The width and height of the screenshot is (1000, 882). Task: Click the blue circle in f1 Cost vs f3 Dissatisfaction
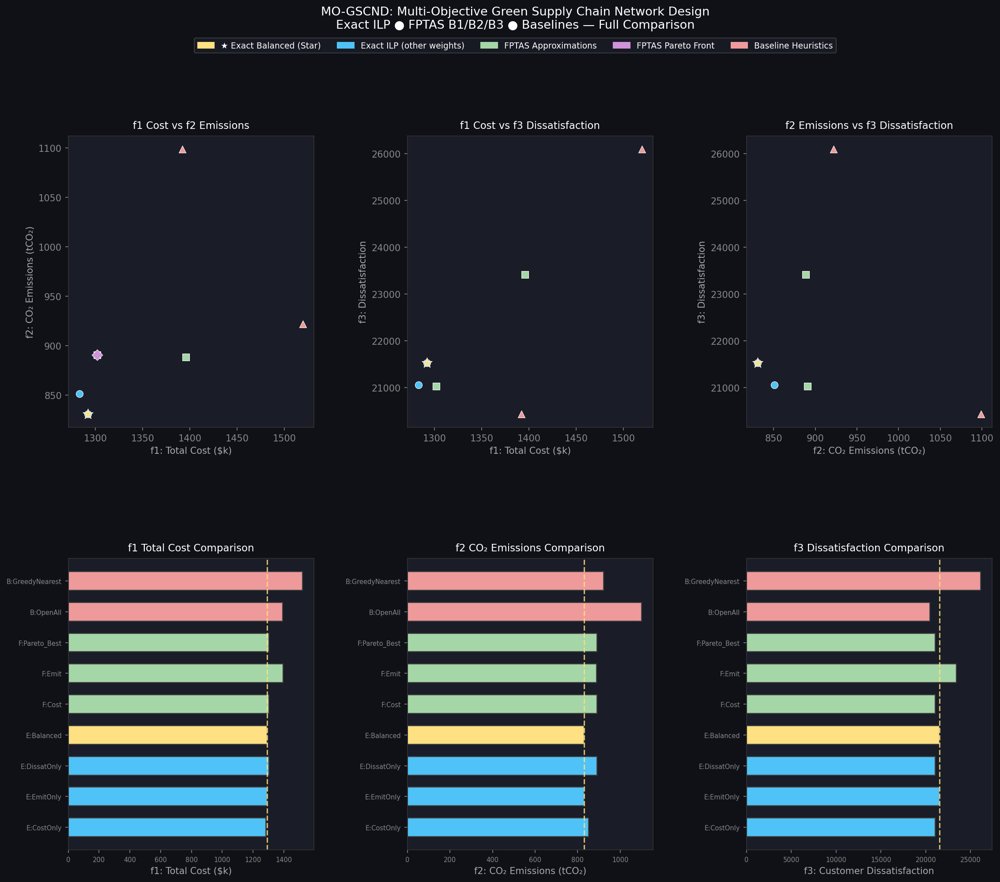[x=419, y=385]
